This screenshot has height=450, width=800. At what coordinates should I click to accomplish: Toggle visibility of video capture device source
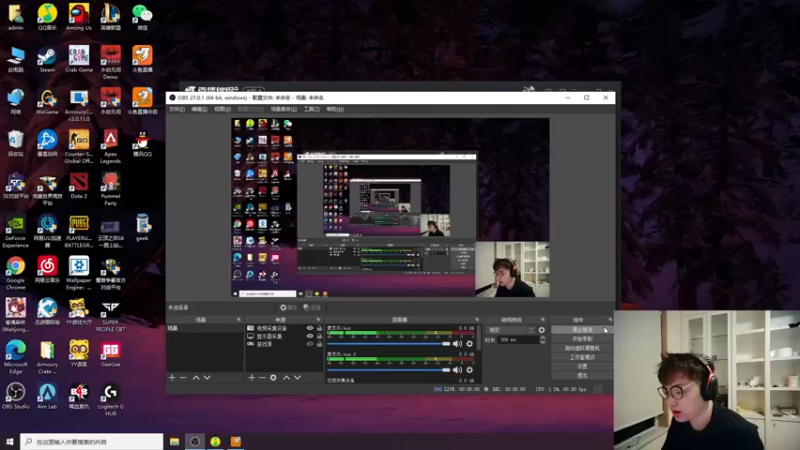(x=310, y=328)
